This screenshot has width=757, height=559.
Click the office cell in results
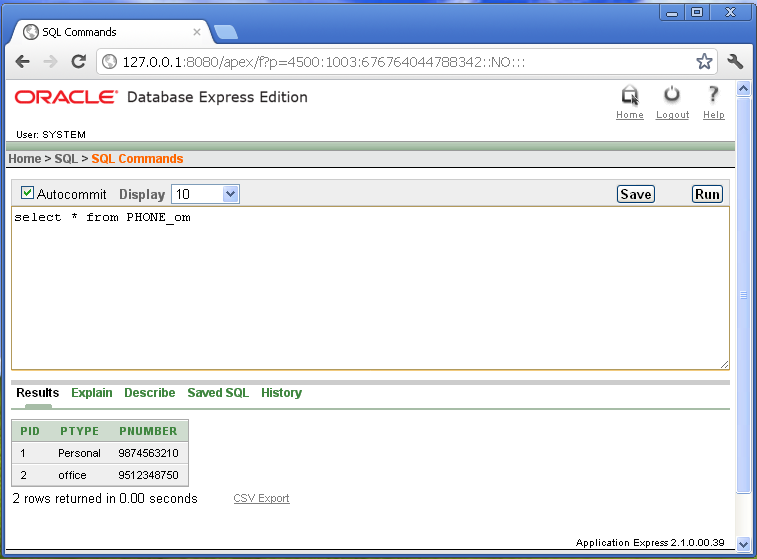[x=72, y=475]
